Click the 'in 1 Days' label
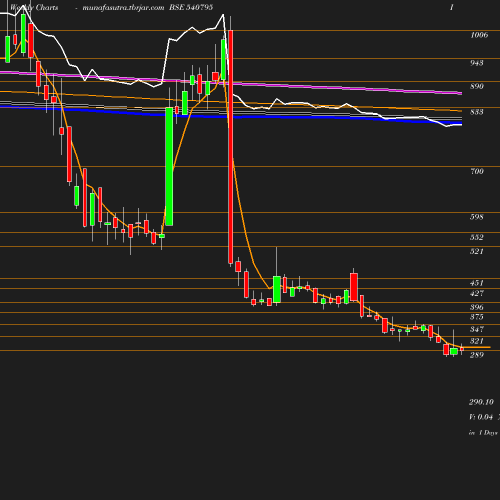The image size is (500, 500). pyautogui.click(x=483, y=433)
